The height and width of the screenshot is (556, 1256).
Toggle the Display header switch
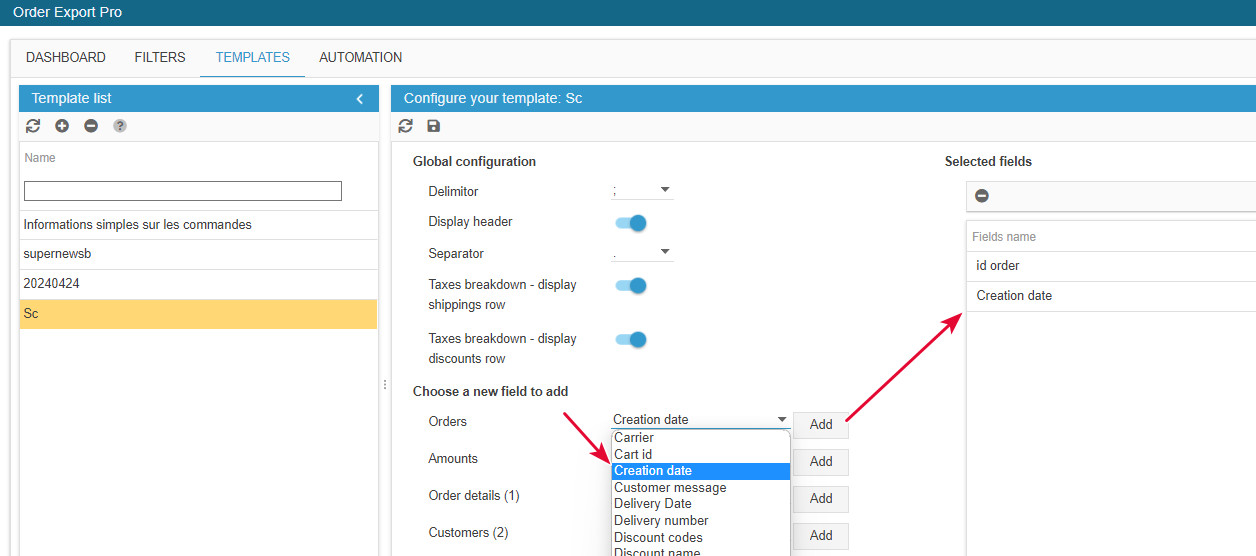[631, 223]
